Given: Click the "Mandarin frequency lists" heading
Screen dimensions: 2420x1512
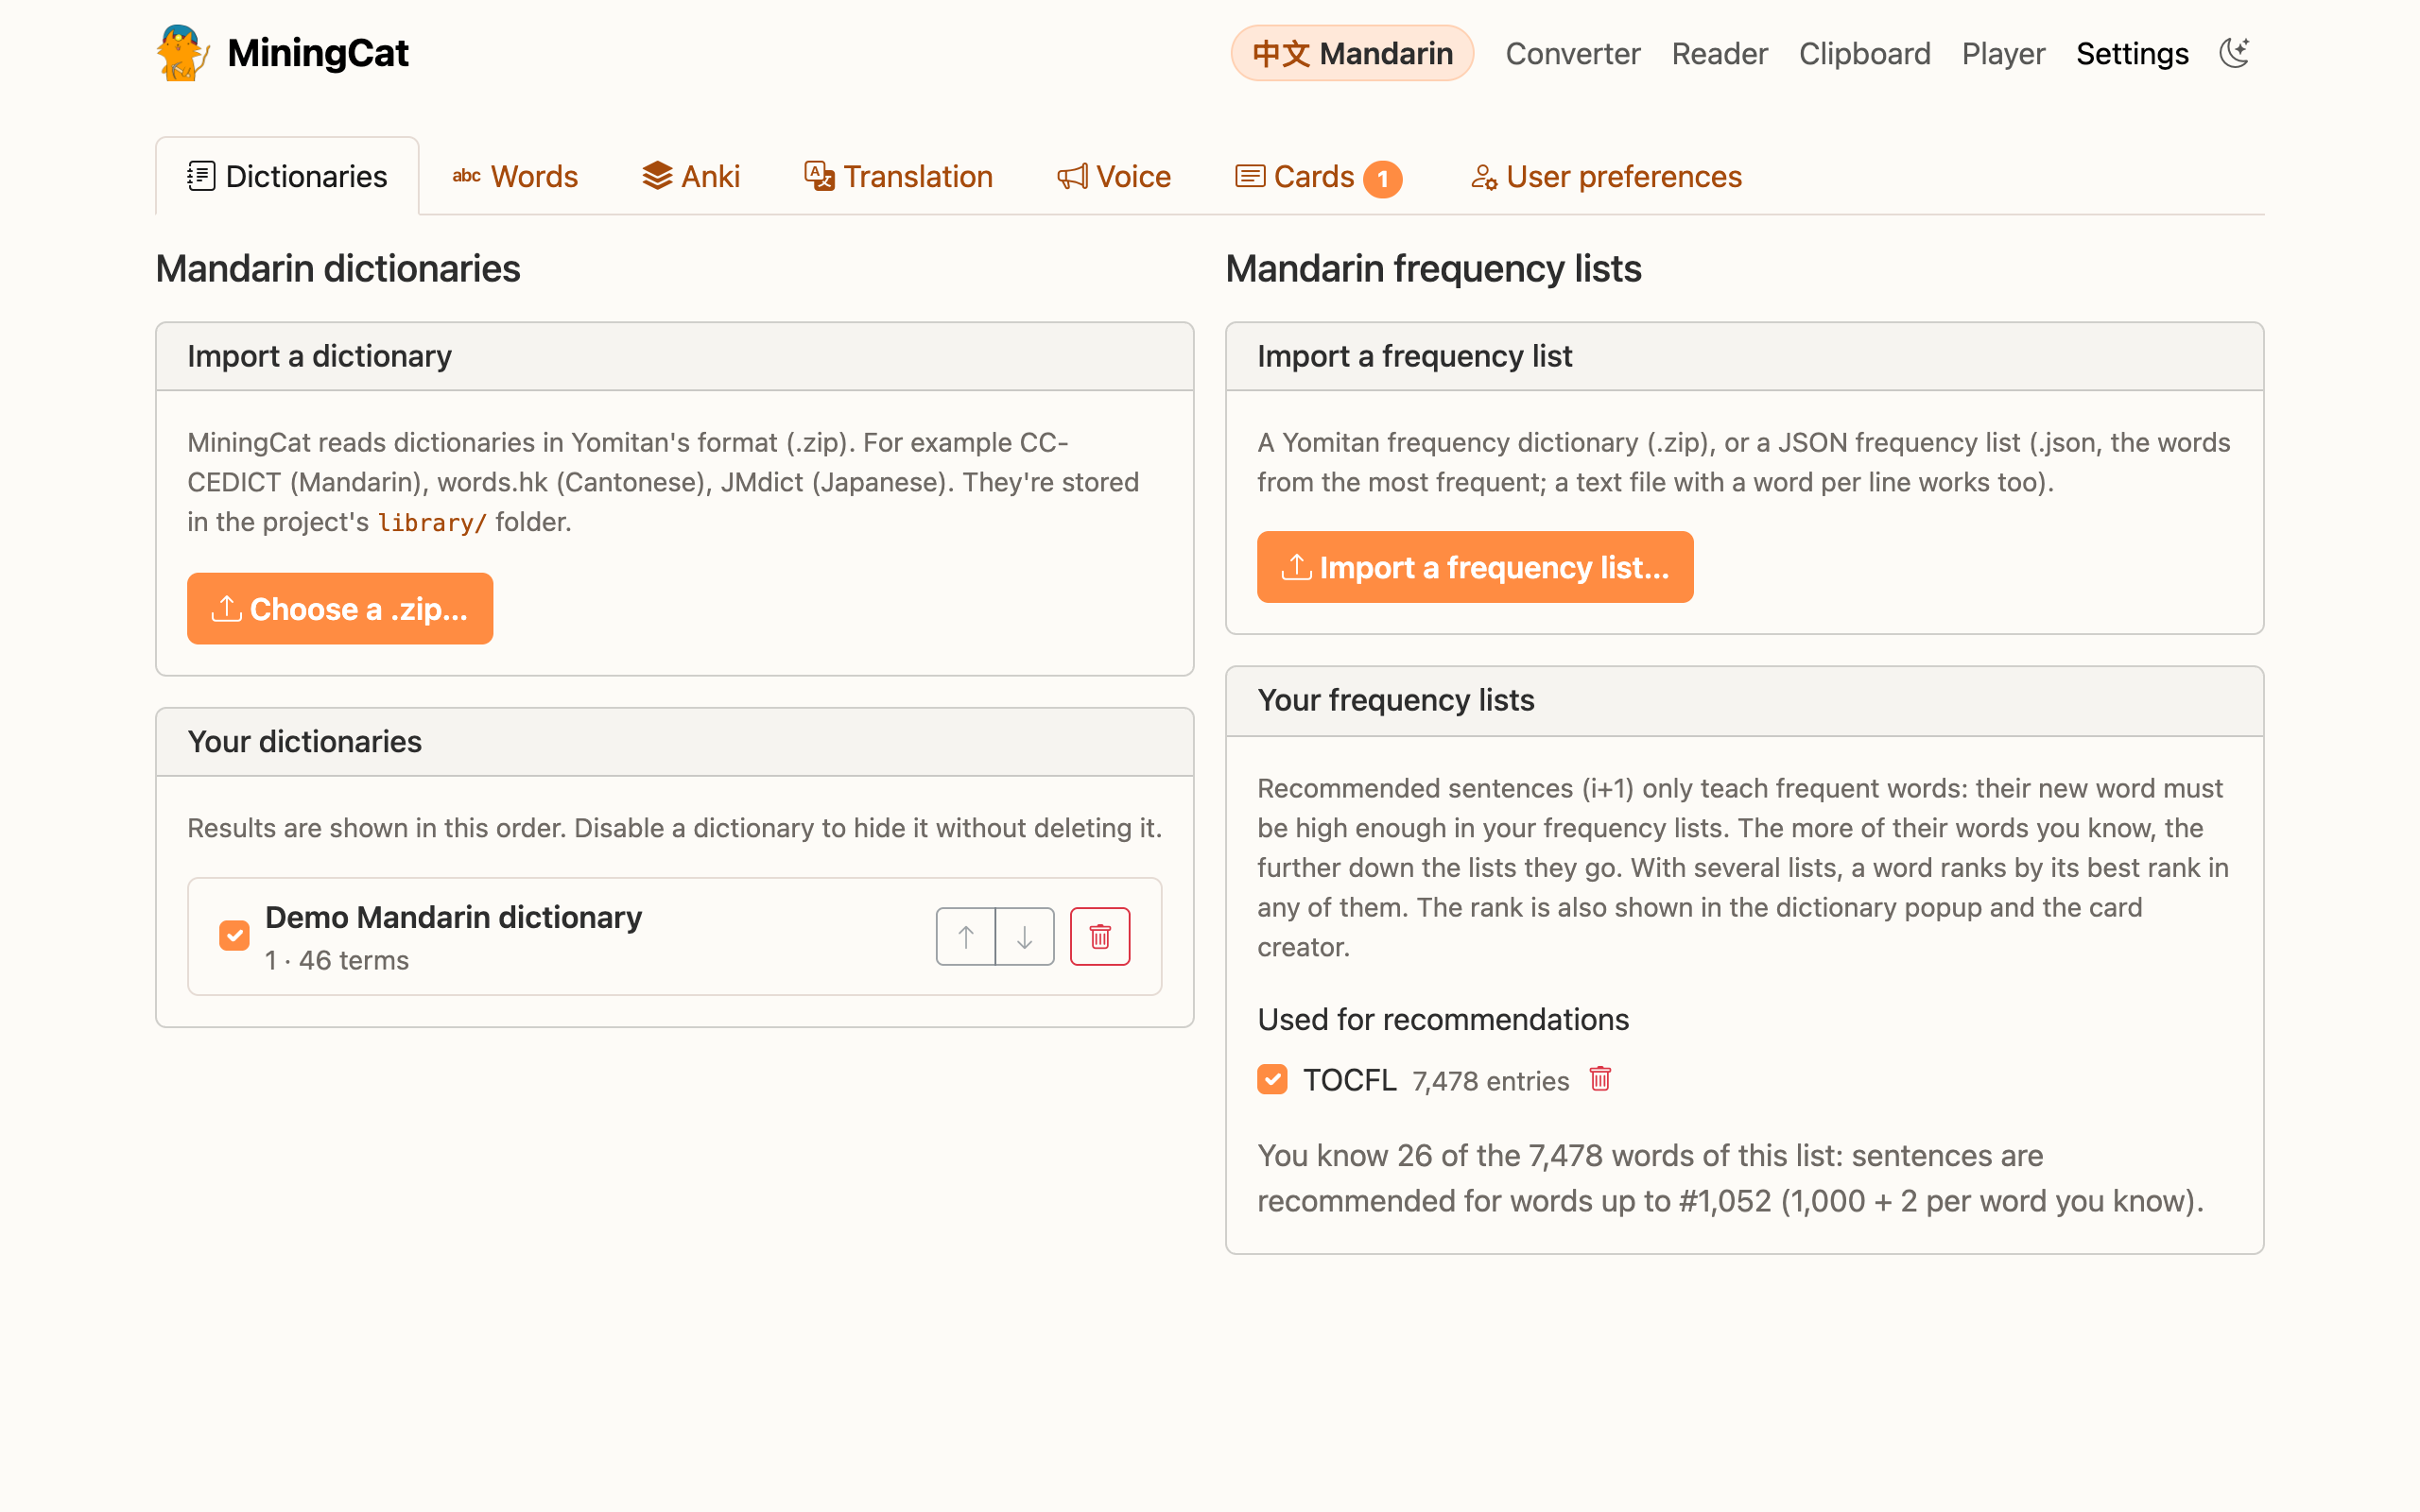Looking at the screenshot, I should coord(1433,269).
